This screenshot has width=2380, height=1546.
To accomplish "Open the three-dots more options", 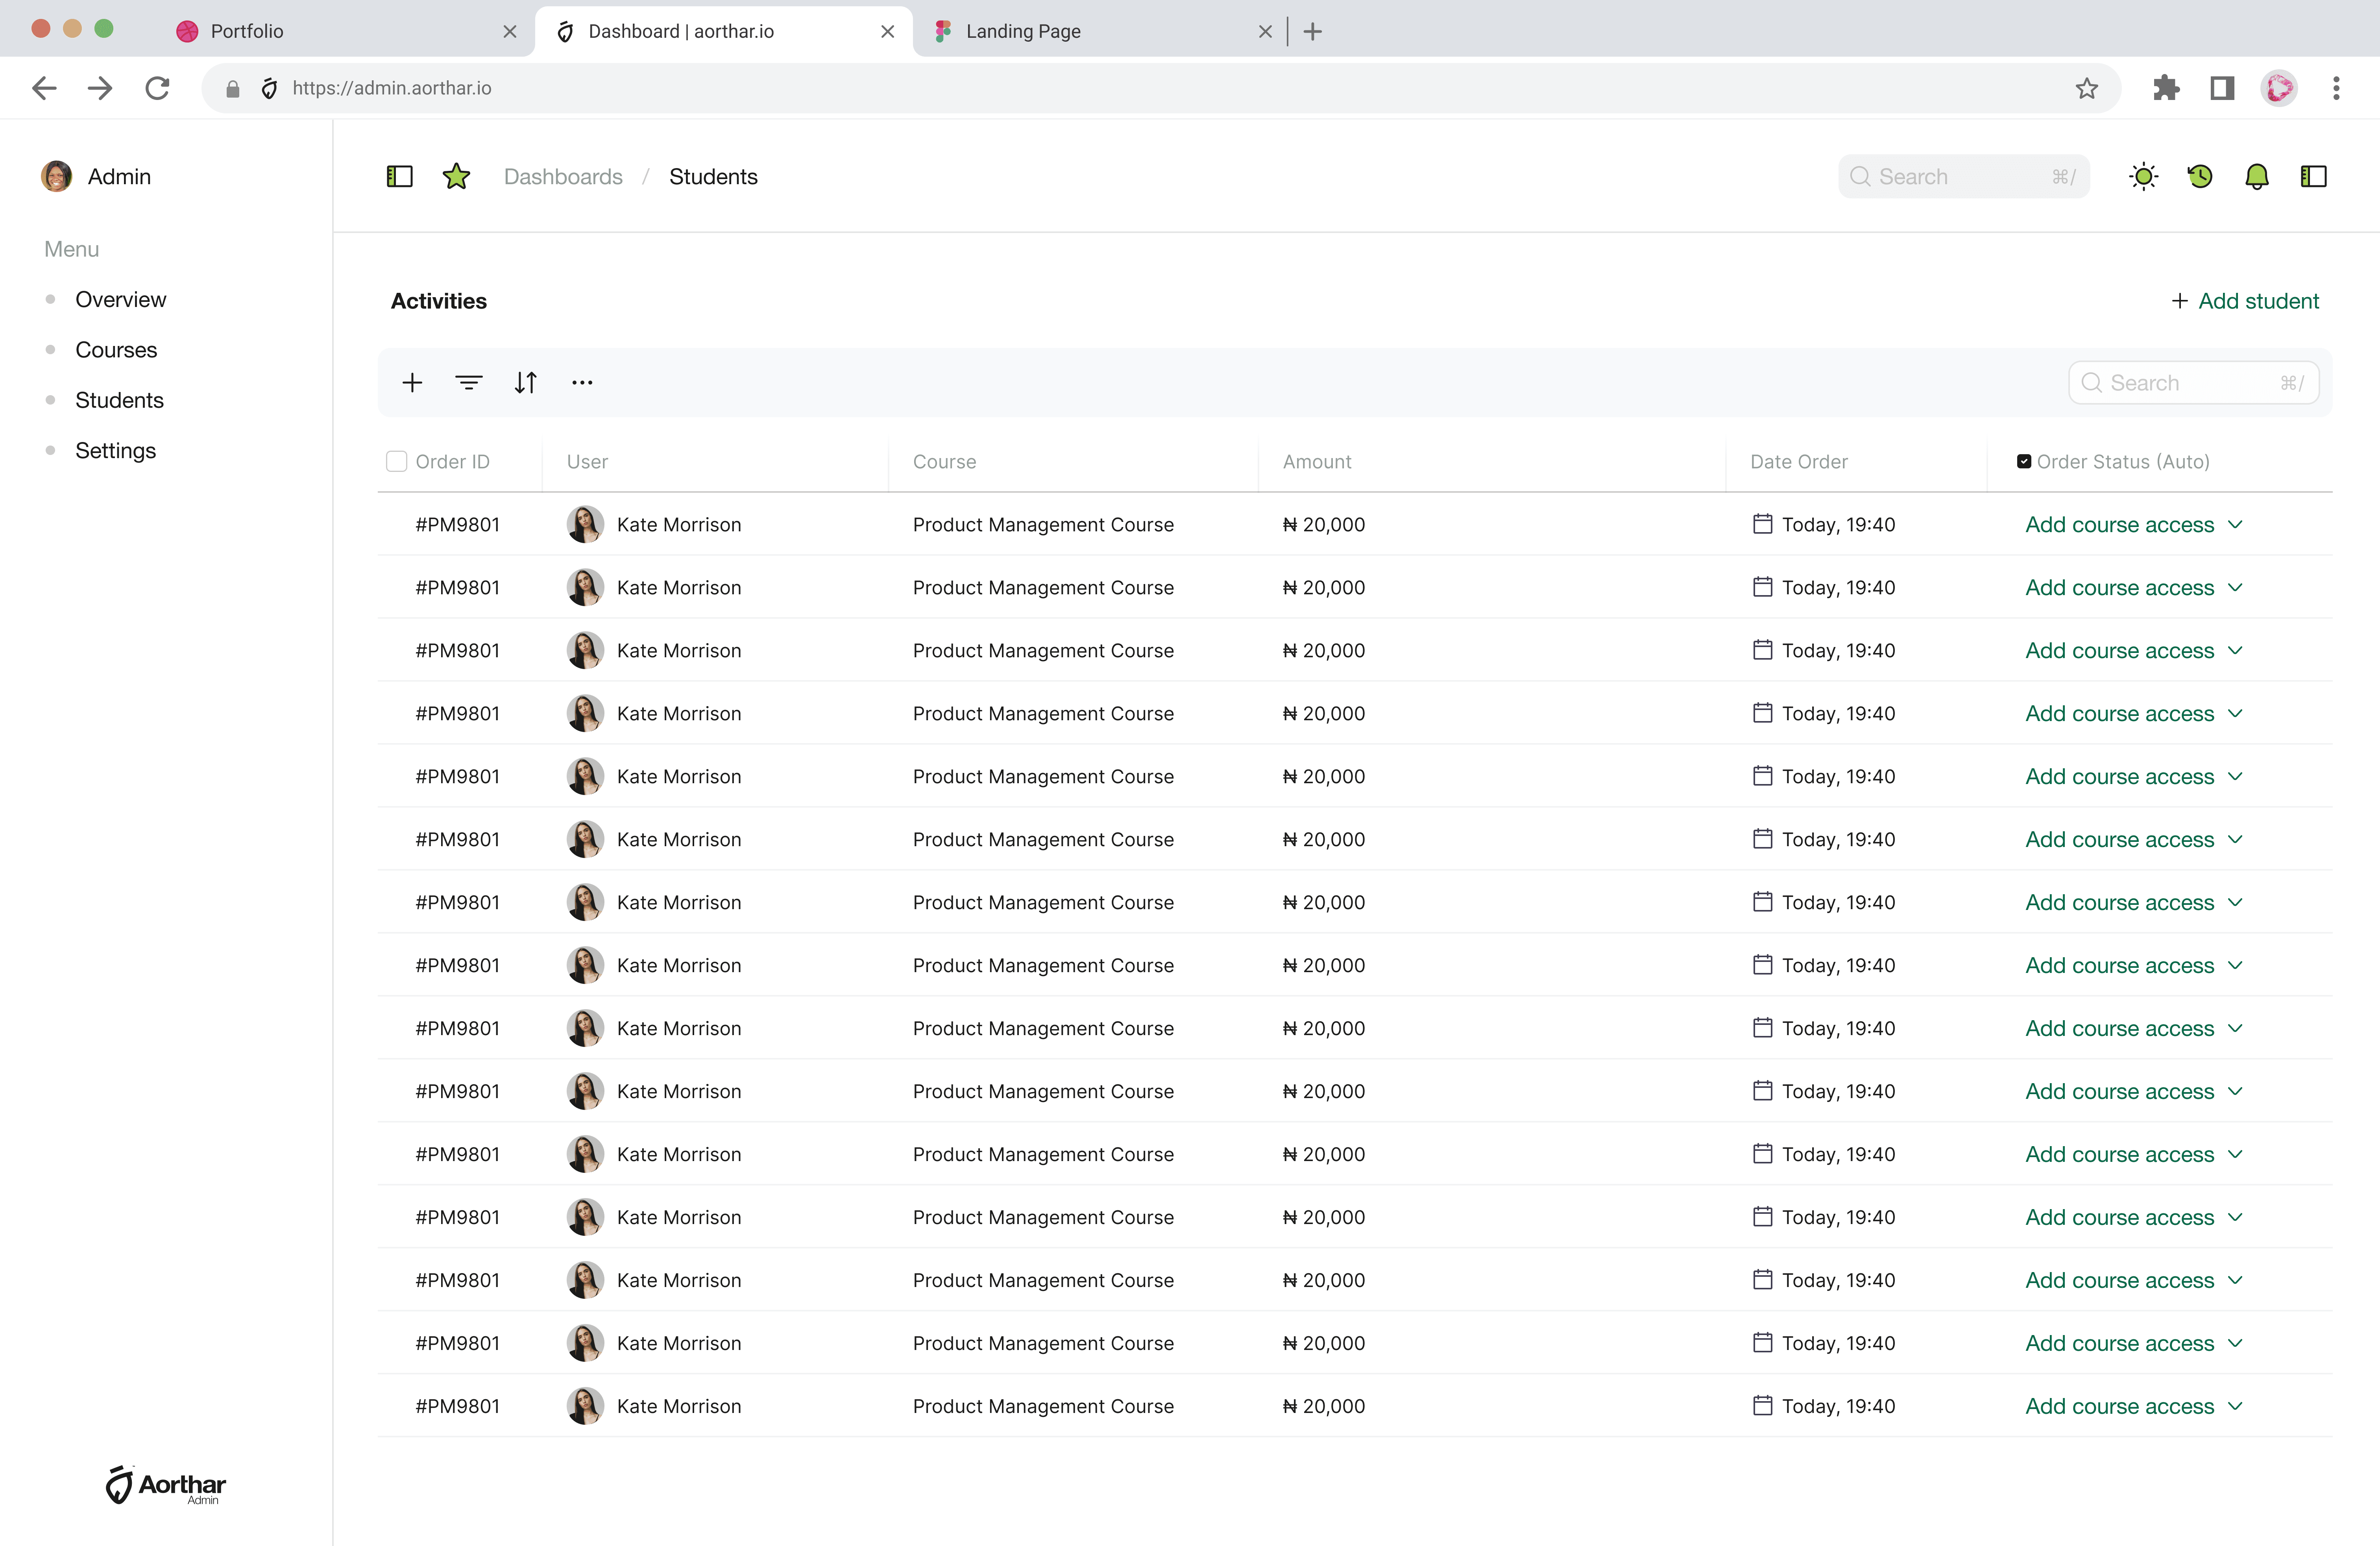I will (582, 383).
